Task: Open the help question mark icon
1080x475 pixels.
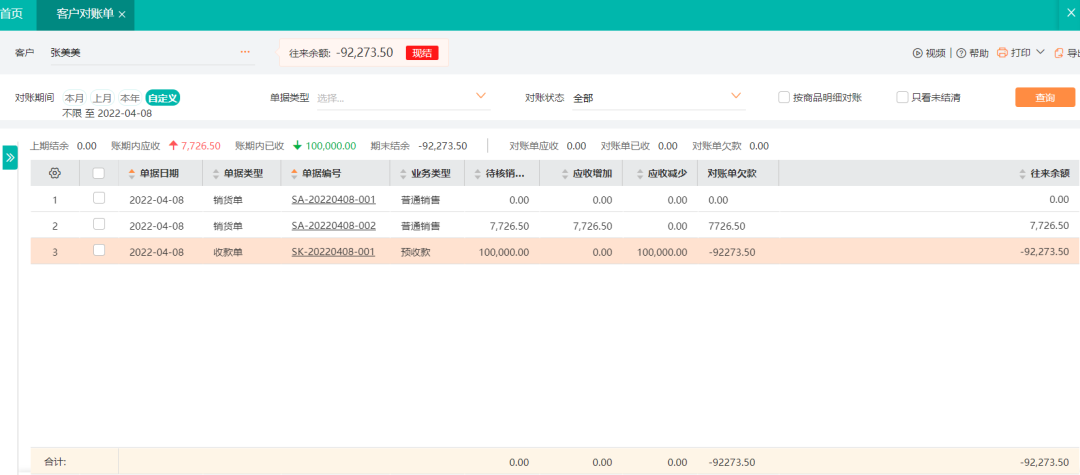Action: point(962,53)
